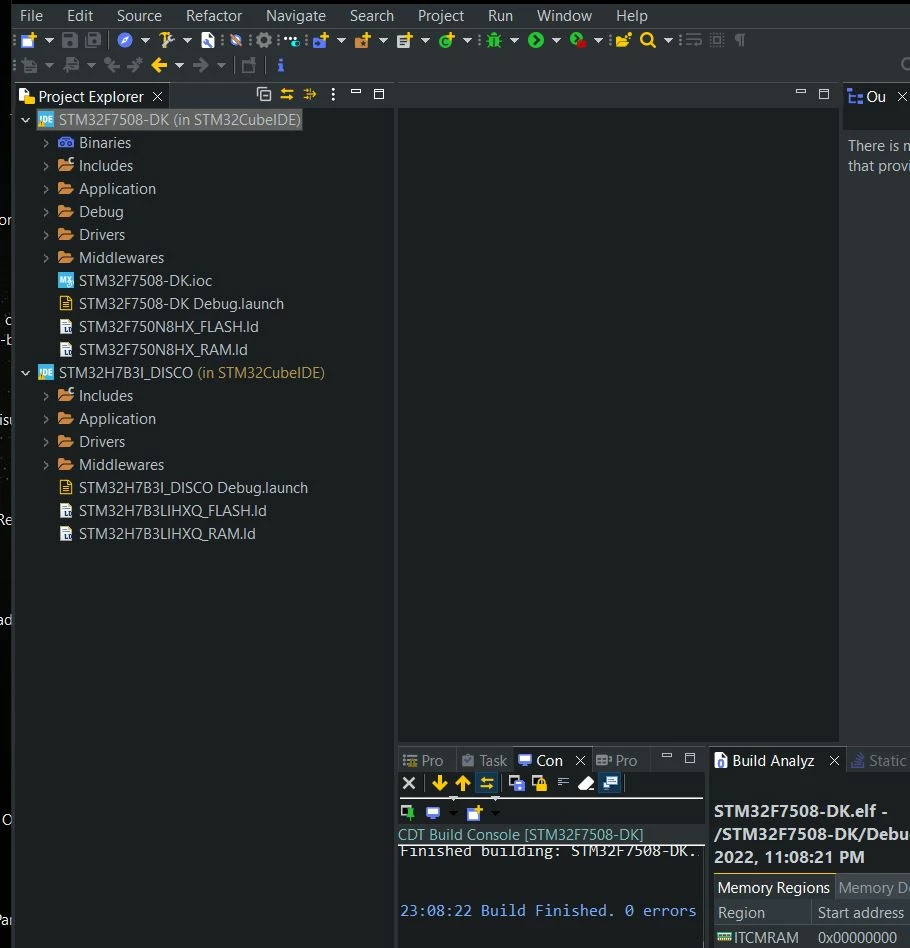Click the New project toolbar icon
This screenshot has height=948, width=910.
(x=29, y=41)
